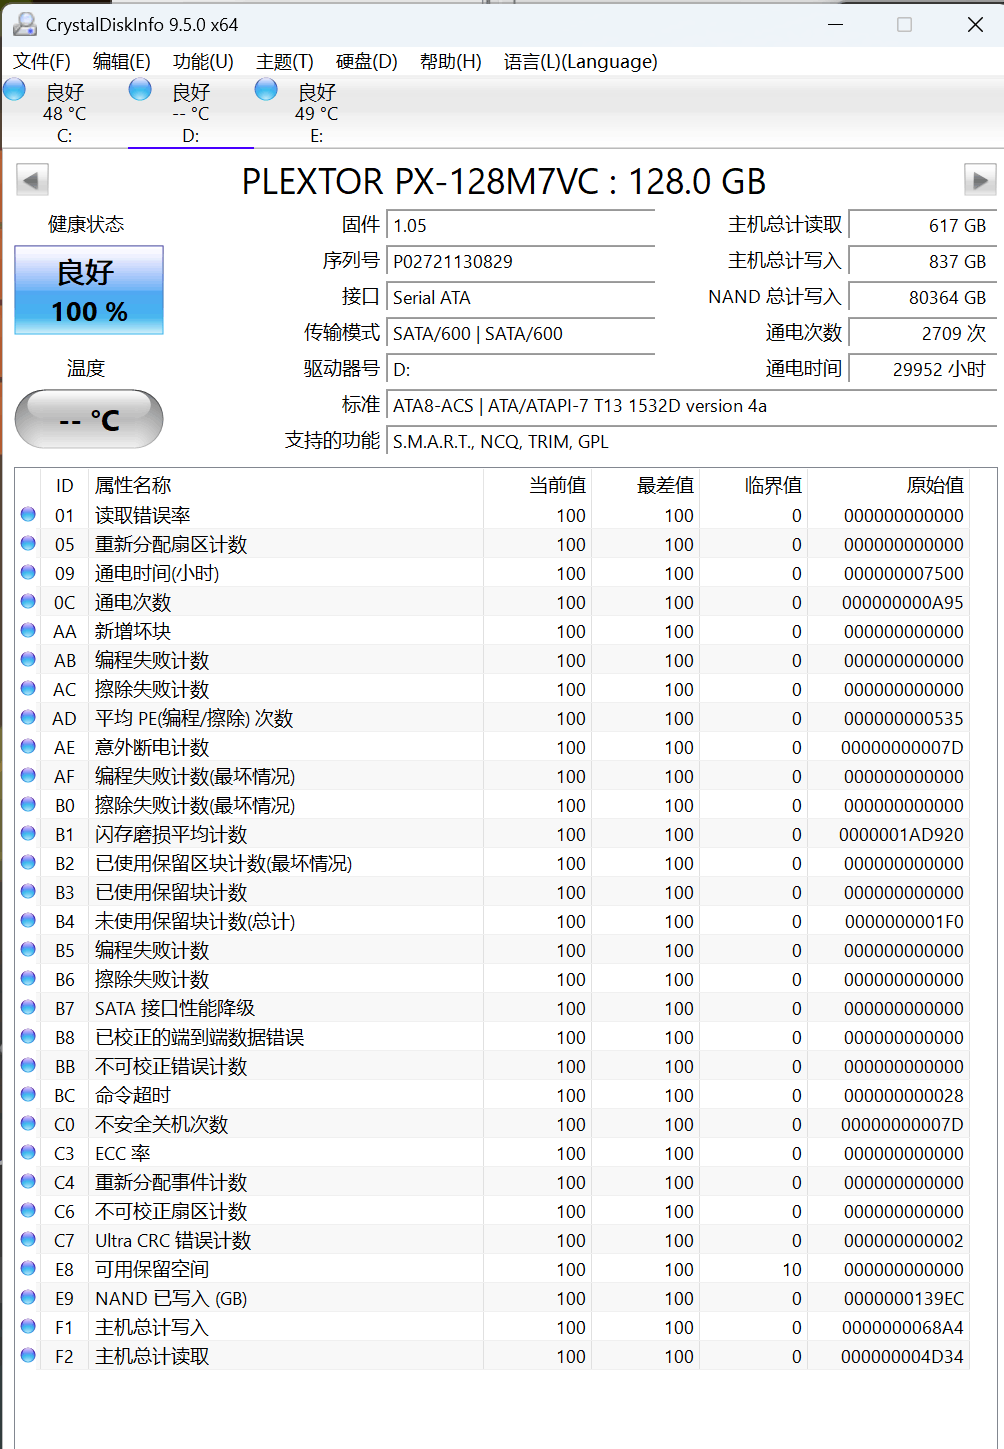Screen dimensions: 1004x1449
Task: Click NAND total writes value 80364 GB
Action: 922,297
